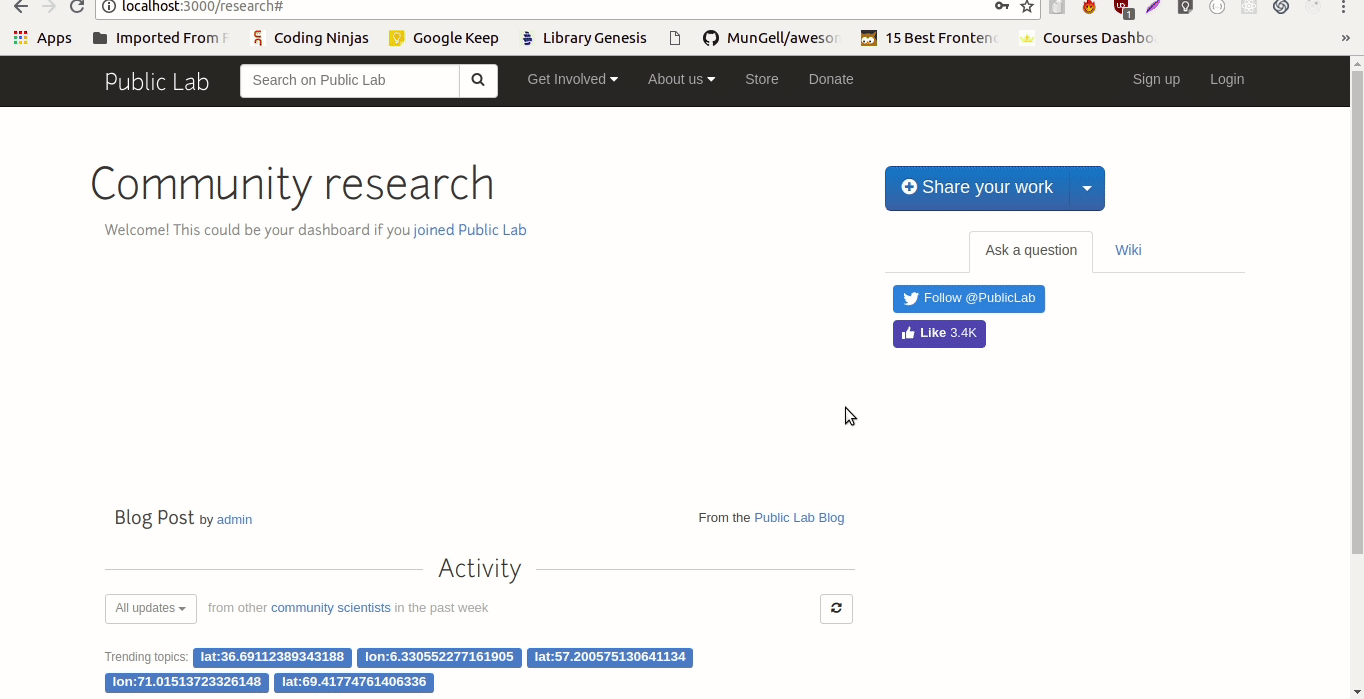
Task: Open the Store nav link
Action: point(761,79)
